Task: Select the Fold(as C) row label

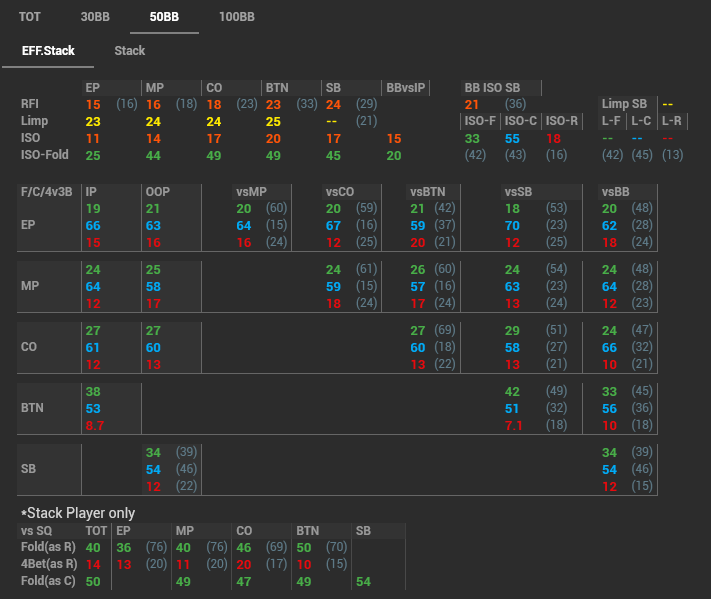Action: [x=49, y=581]
